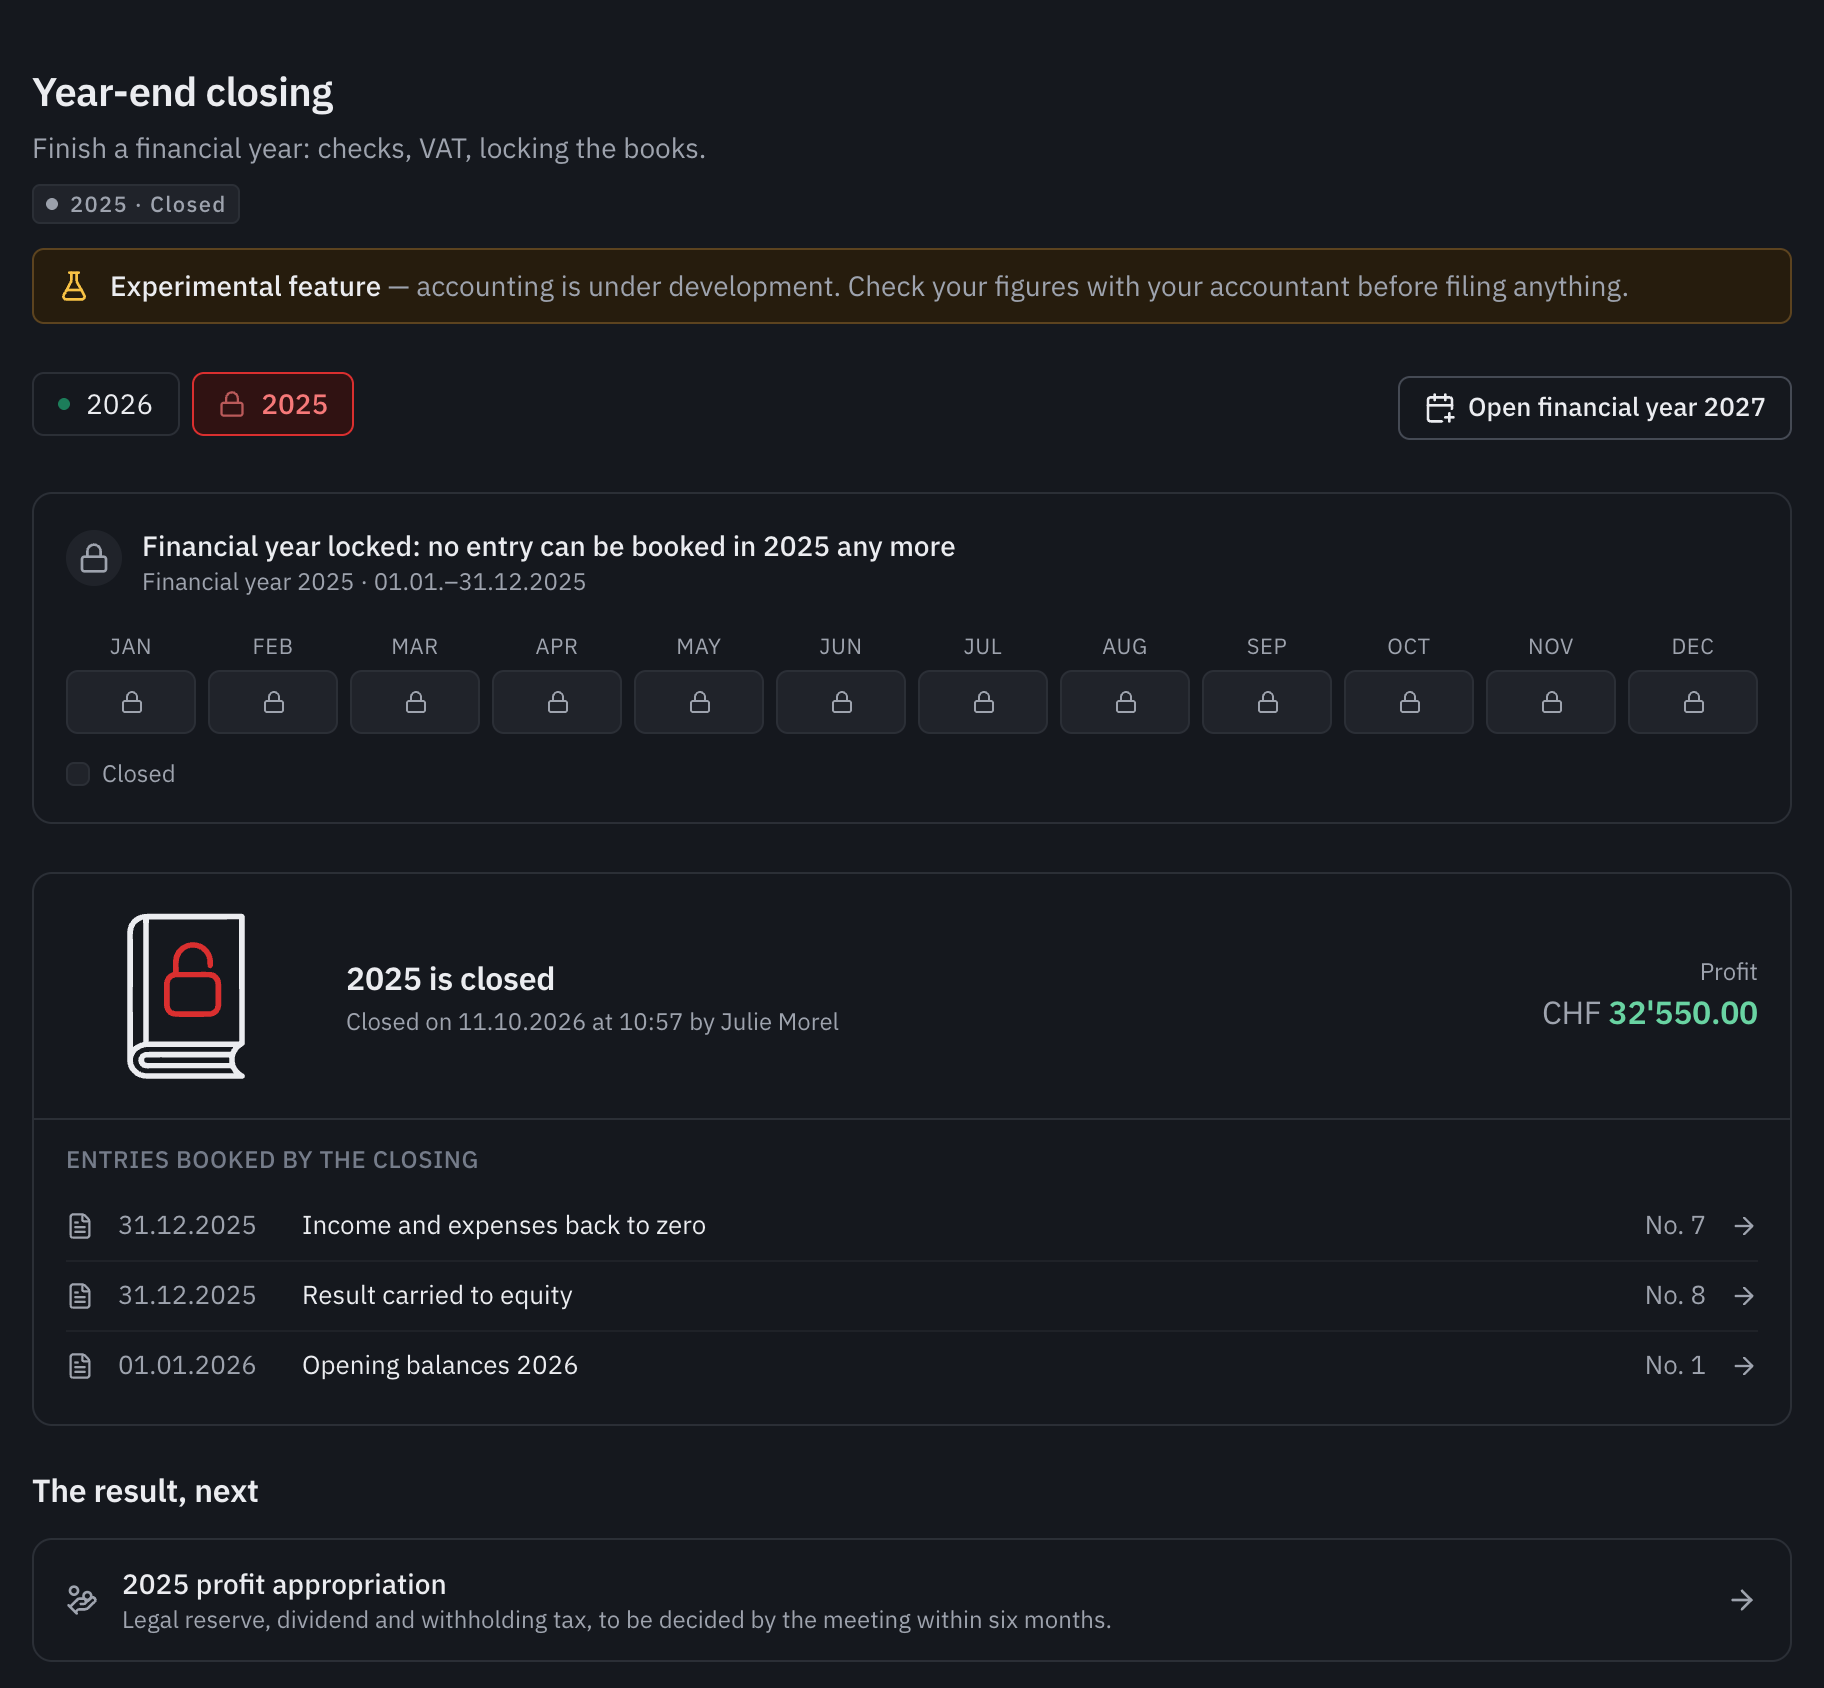1824x1688 pixels.
Task: Click document icon for Income and expenses entry
Action: tap(80, 1226)
